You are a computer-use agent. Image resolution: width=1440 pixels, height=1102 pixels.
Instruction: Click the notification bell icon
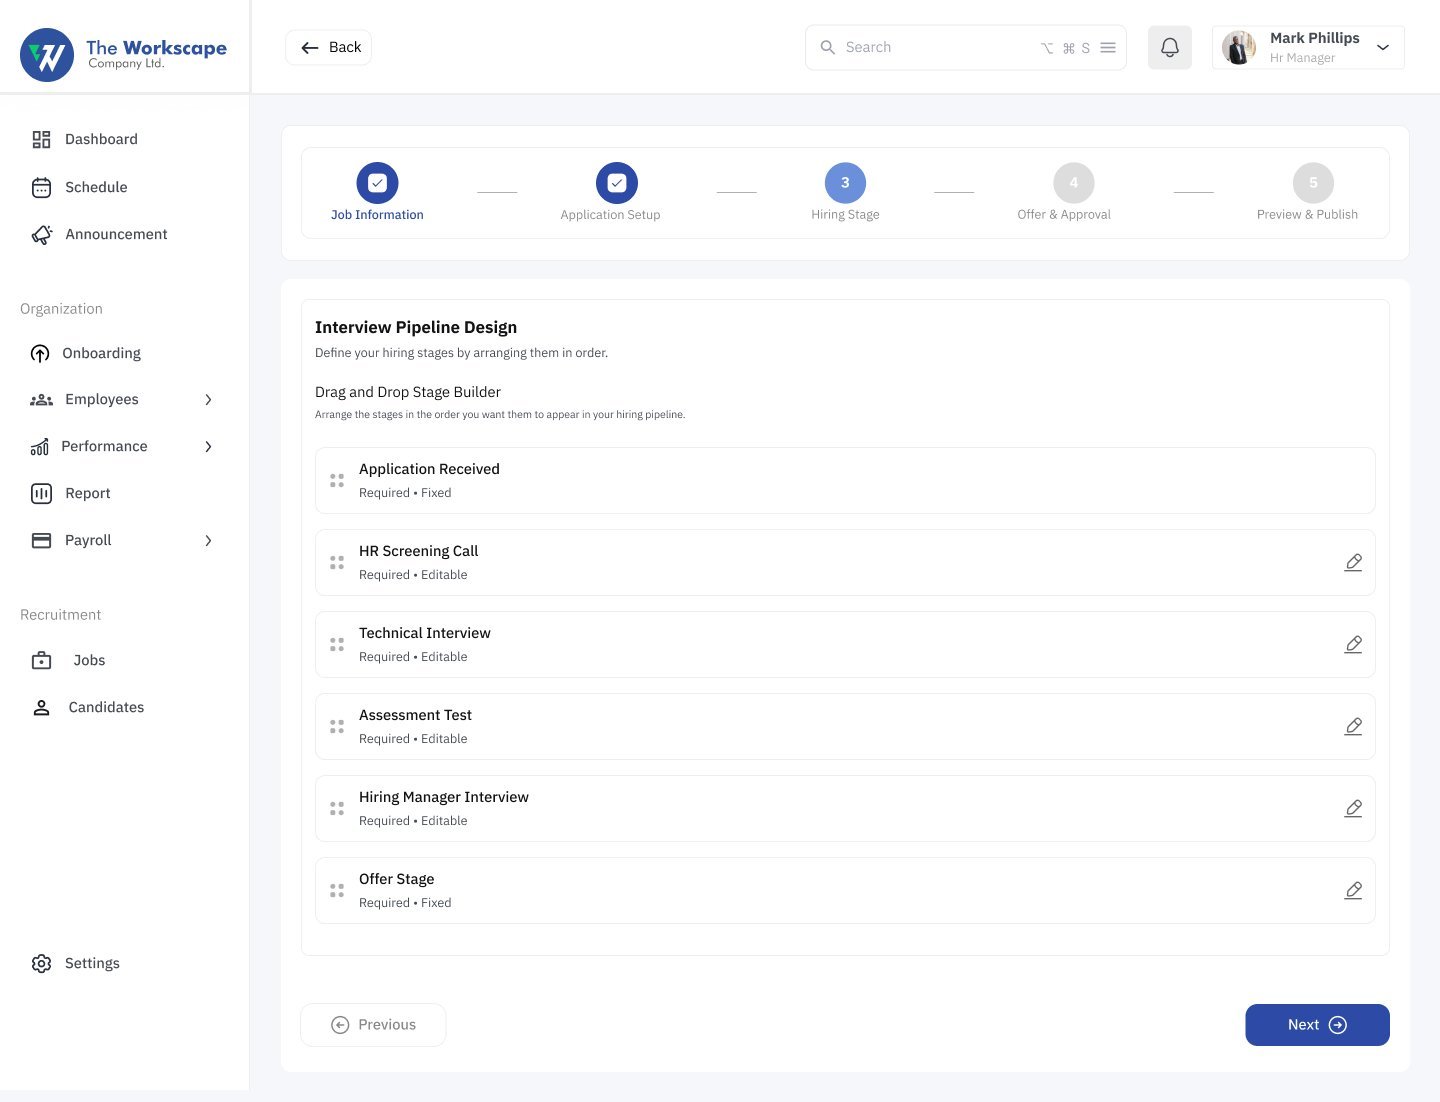(1169, 47)
